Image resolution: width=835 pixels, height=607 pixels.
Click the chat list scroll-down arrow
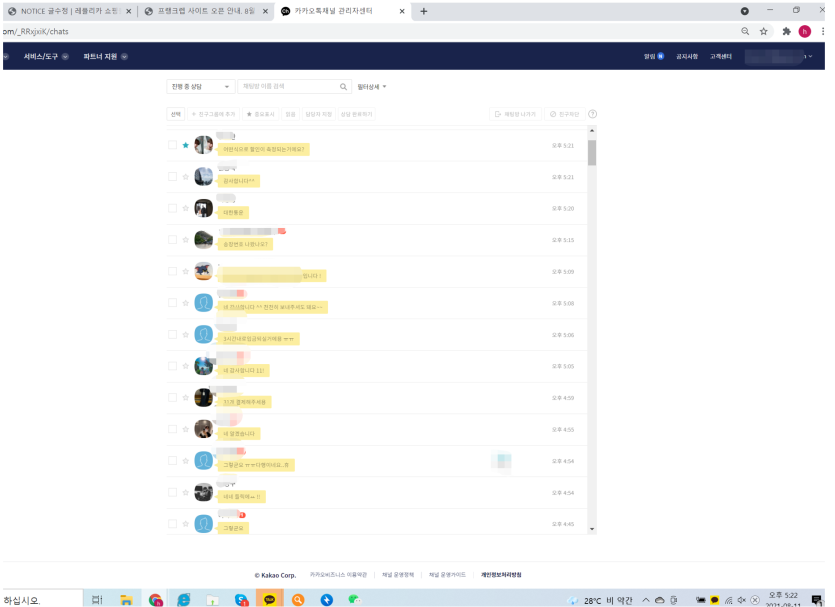coord(592,529)
